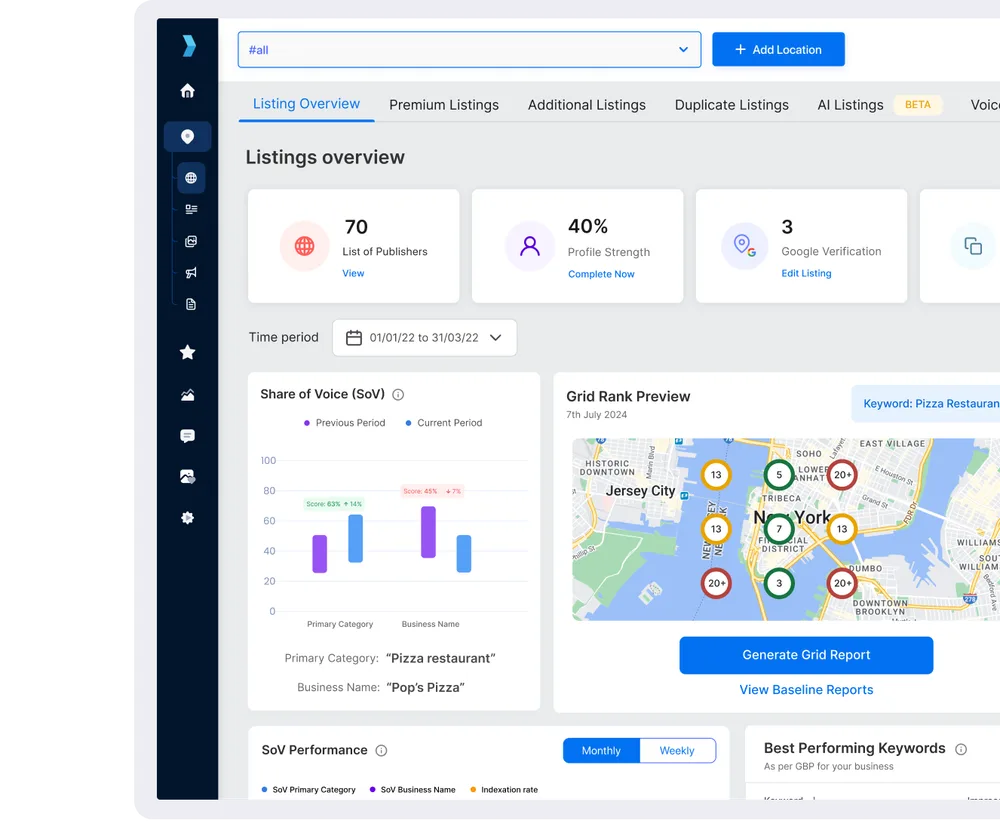Open the 01/01/22 to 31/03/22 date range dropdown
1000x821 pixels.
(425, 337)
